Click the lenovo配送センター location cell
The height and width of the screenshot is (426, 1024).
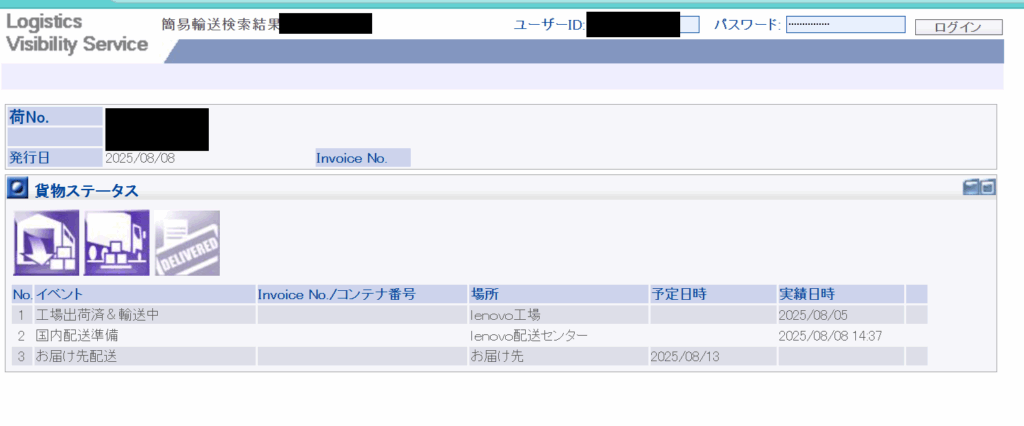[529, 336]
